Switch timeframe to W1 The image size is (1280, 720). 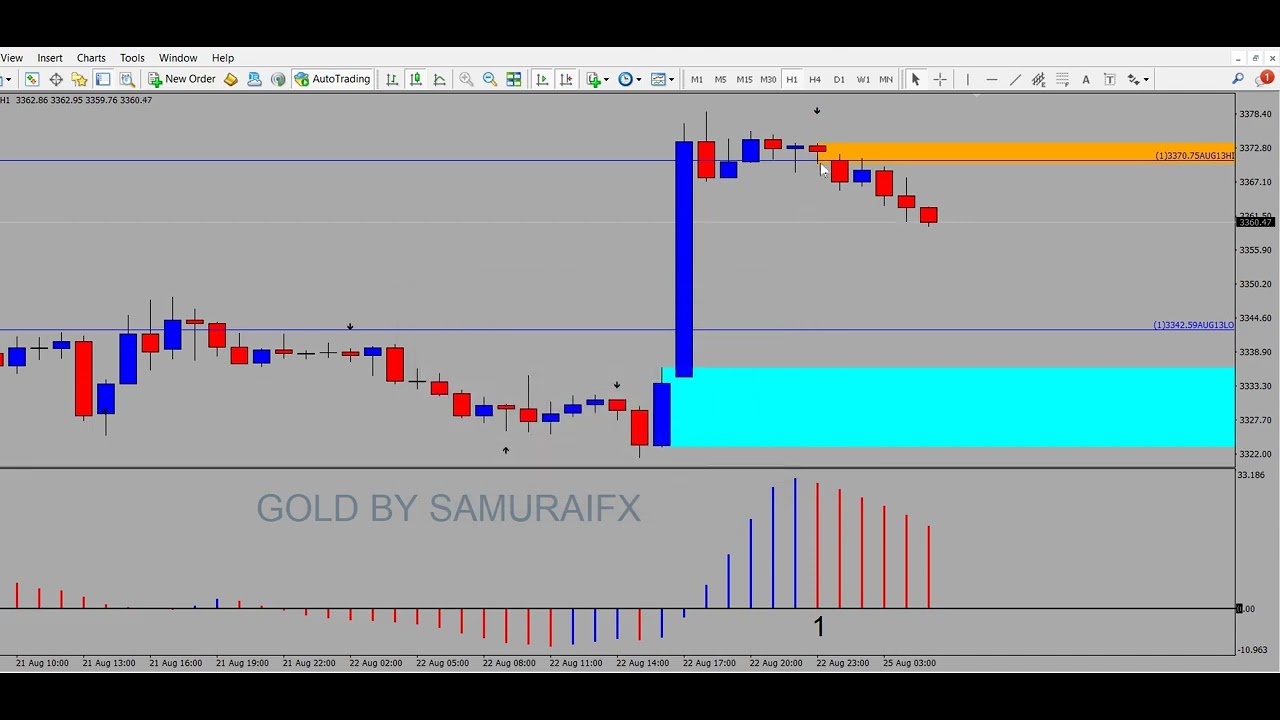(863, 79)
